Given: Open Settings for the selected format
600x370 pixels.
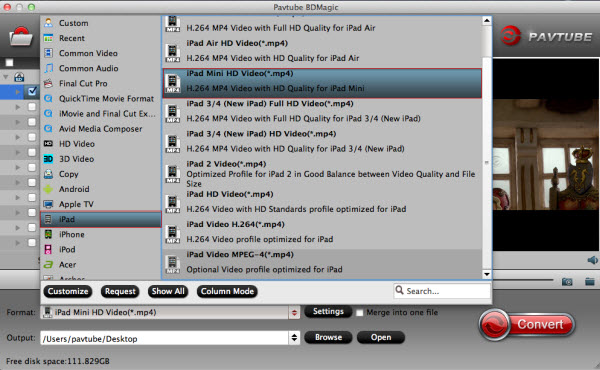Looking at the screenshot, I should [x=328, y=311].
